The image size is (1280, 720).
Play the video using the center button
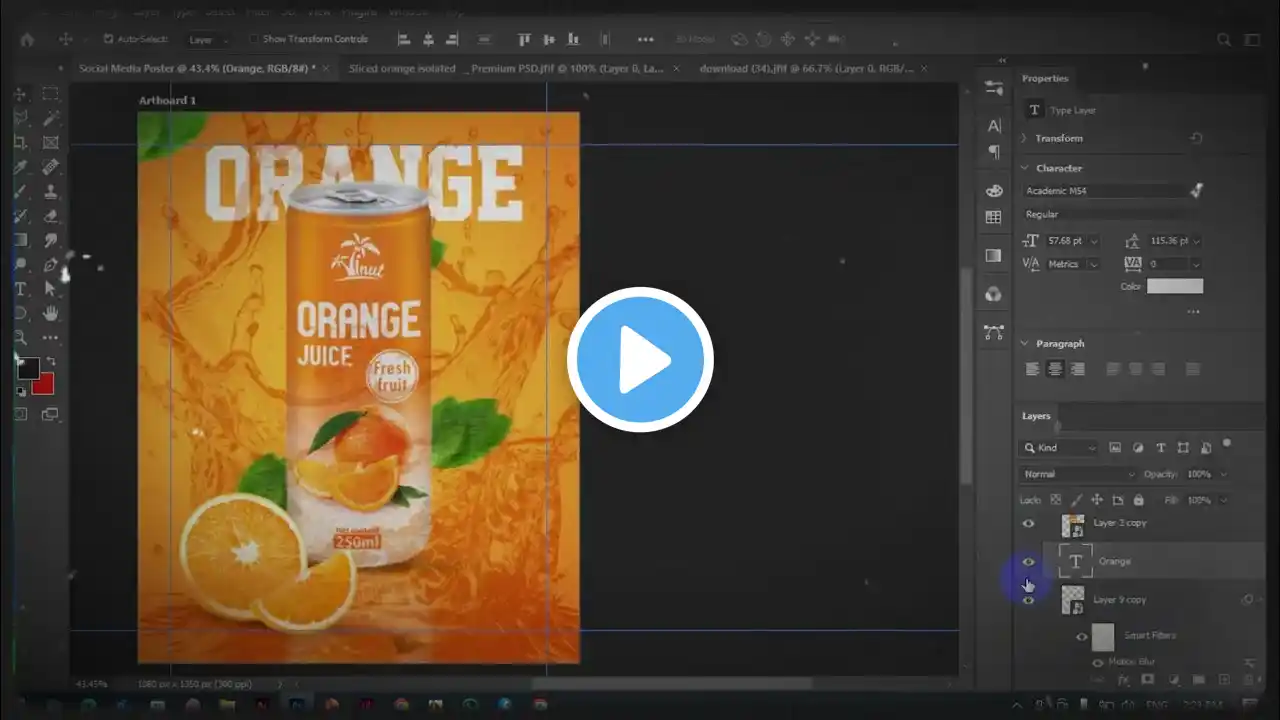tap(640, 360)
